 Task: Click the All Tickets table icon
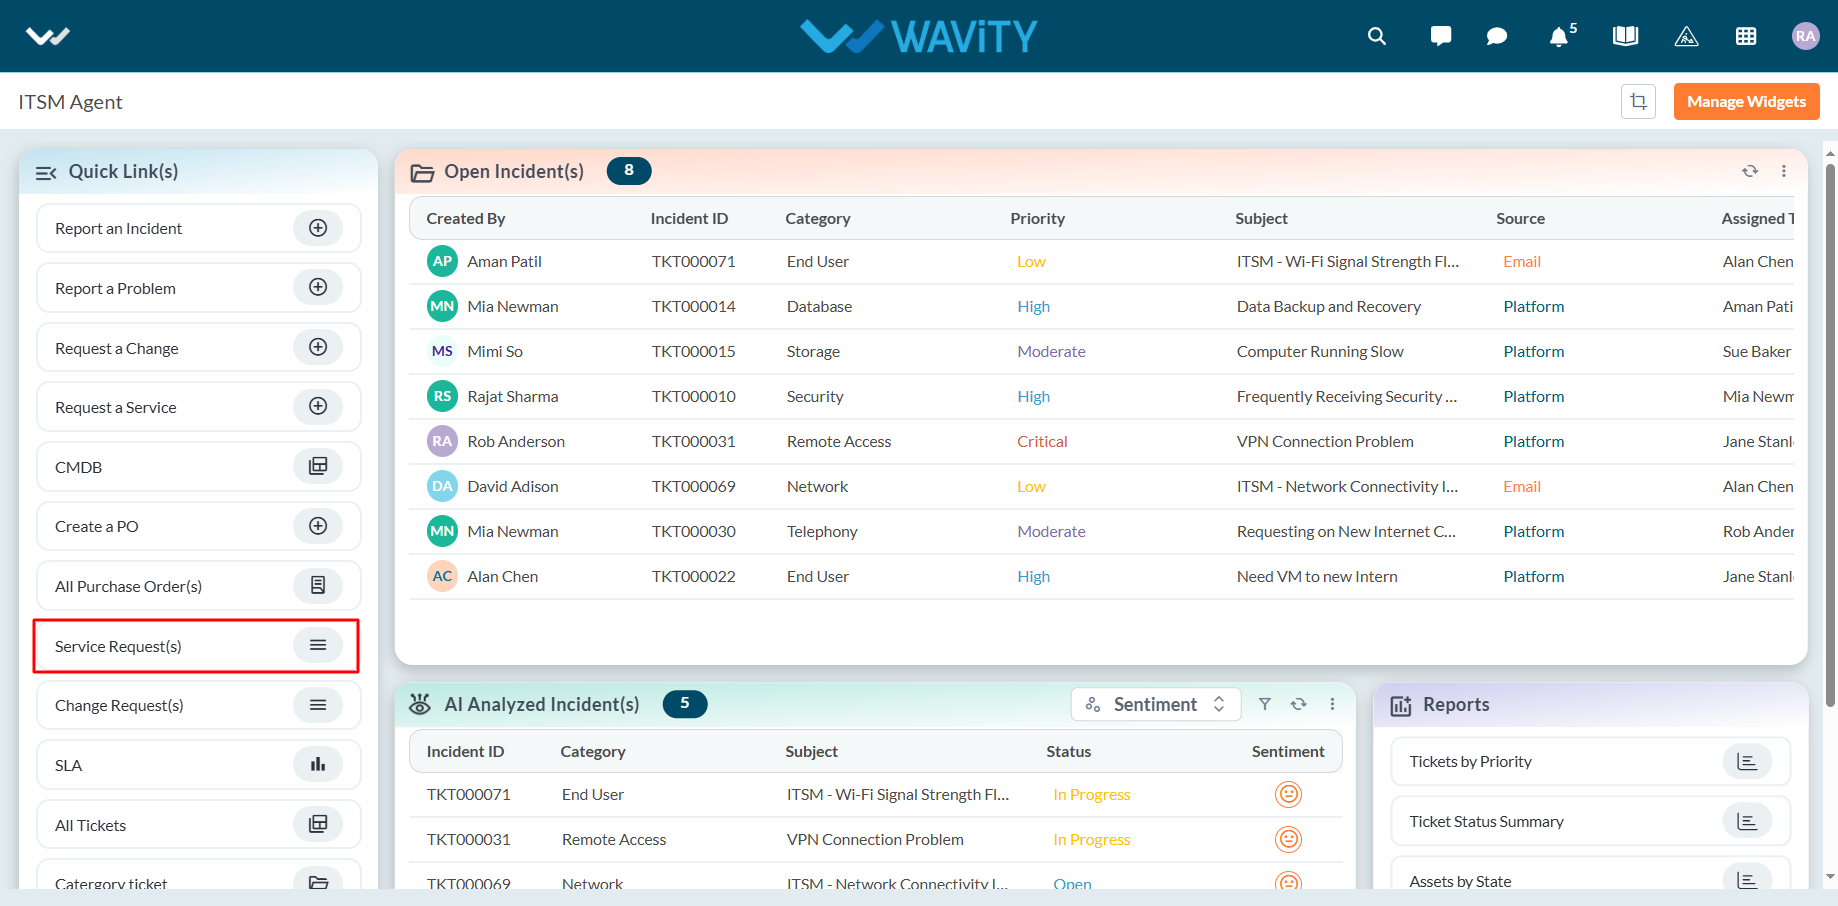[x=318, y=824]
